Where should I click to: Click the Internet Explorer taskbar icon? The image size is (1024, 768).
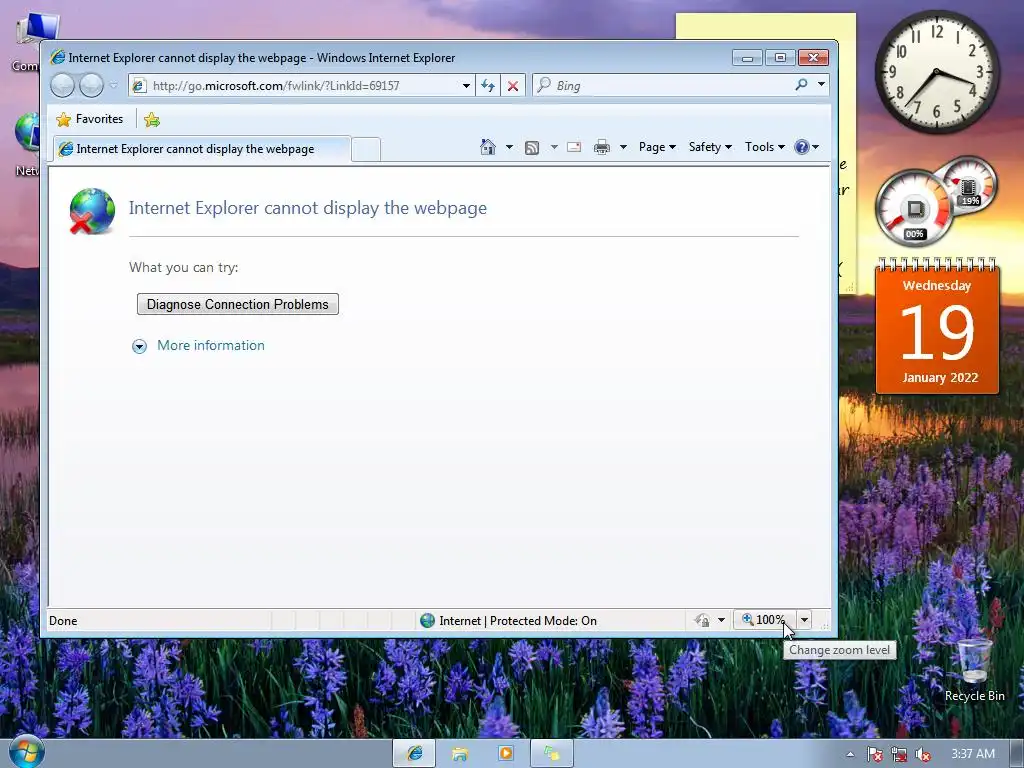[414, 754]
